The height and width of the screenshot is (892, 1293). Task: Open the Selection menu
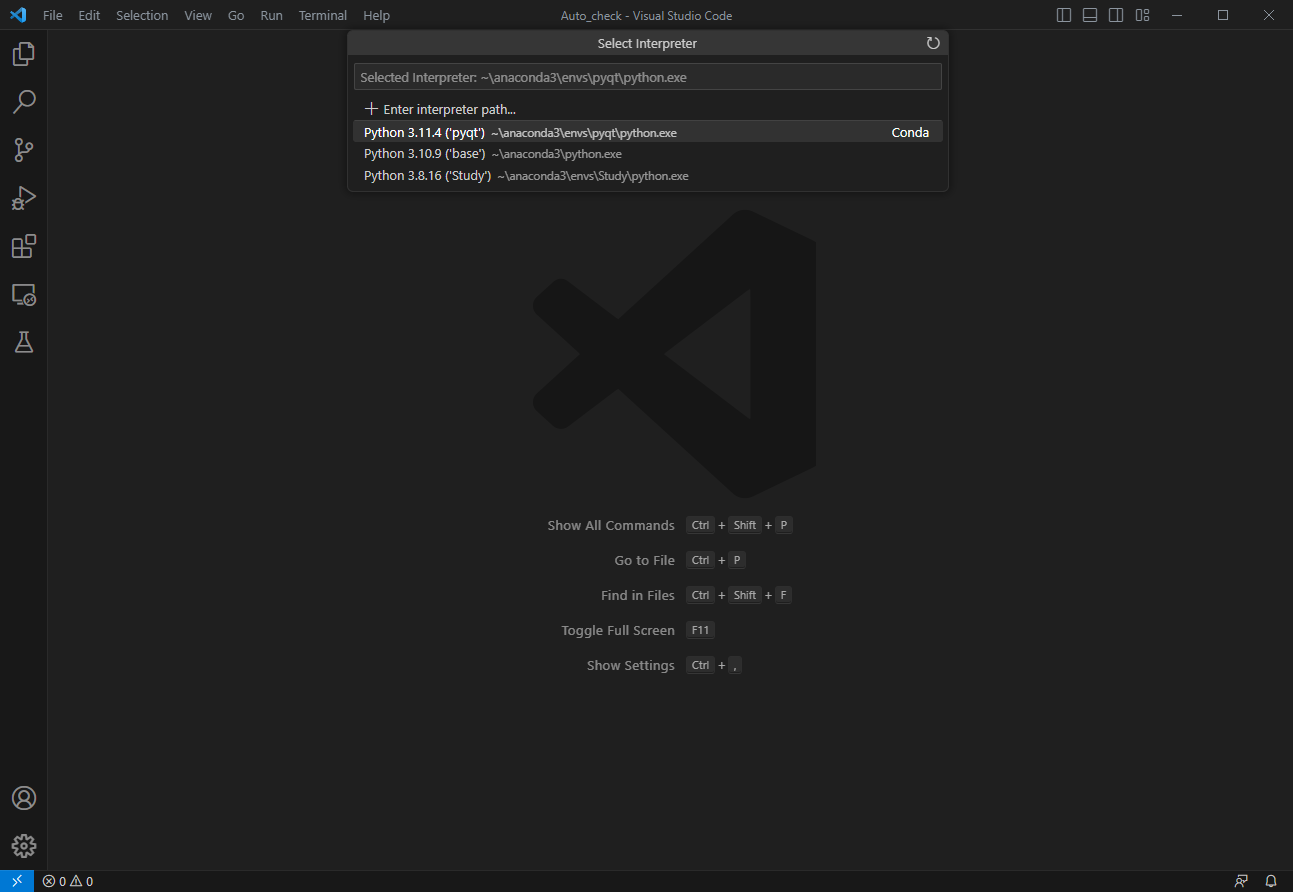(142, 15)
